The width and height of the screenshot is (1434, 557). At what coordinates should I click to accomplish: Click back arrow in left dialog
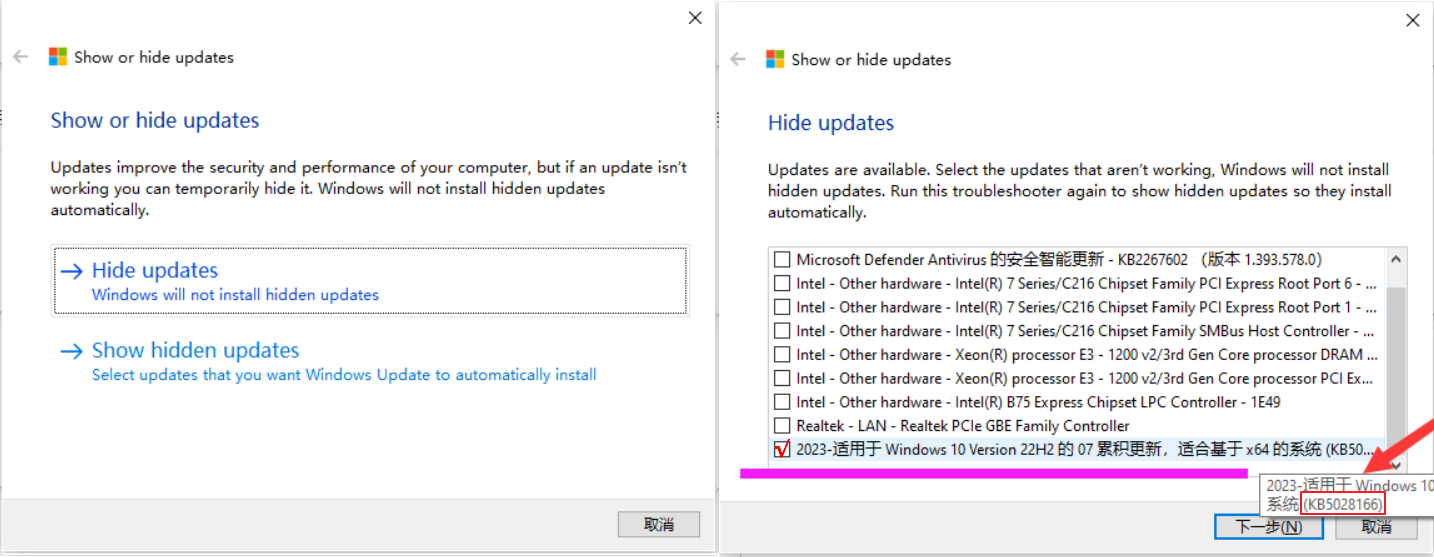point(21,57)
